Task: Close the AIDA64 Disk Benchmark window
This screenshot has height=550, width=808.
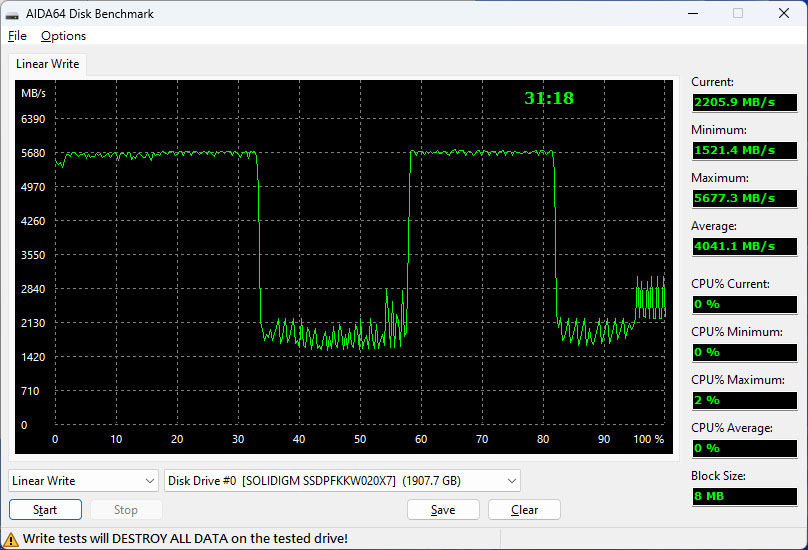Action: [784, 13]
